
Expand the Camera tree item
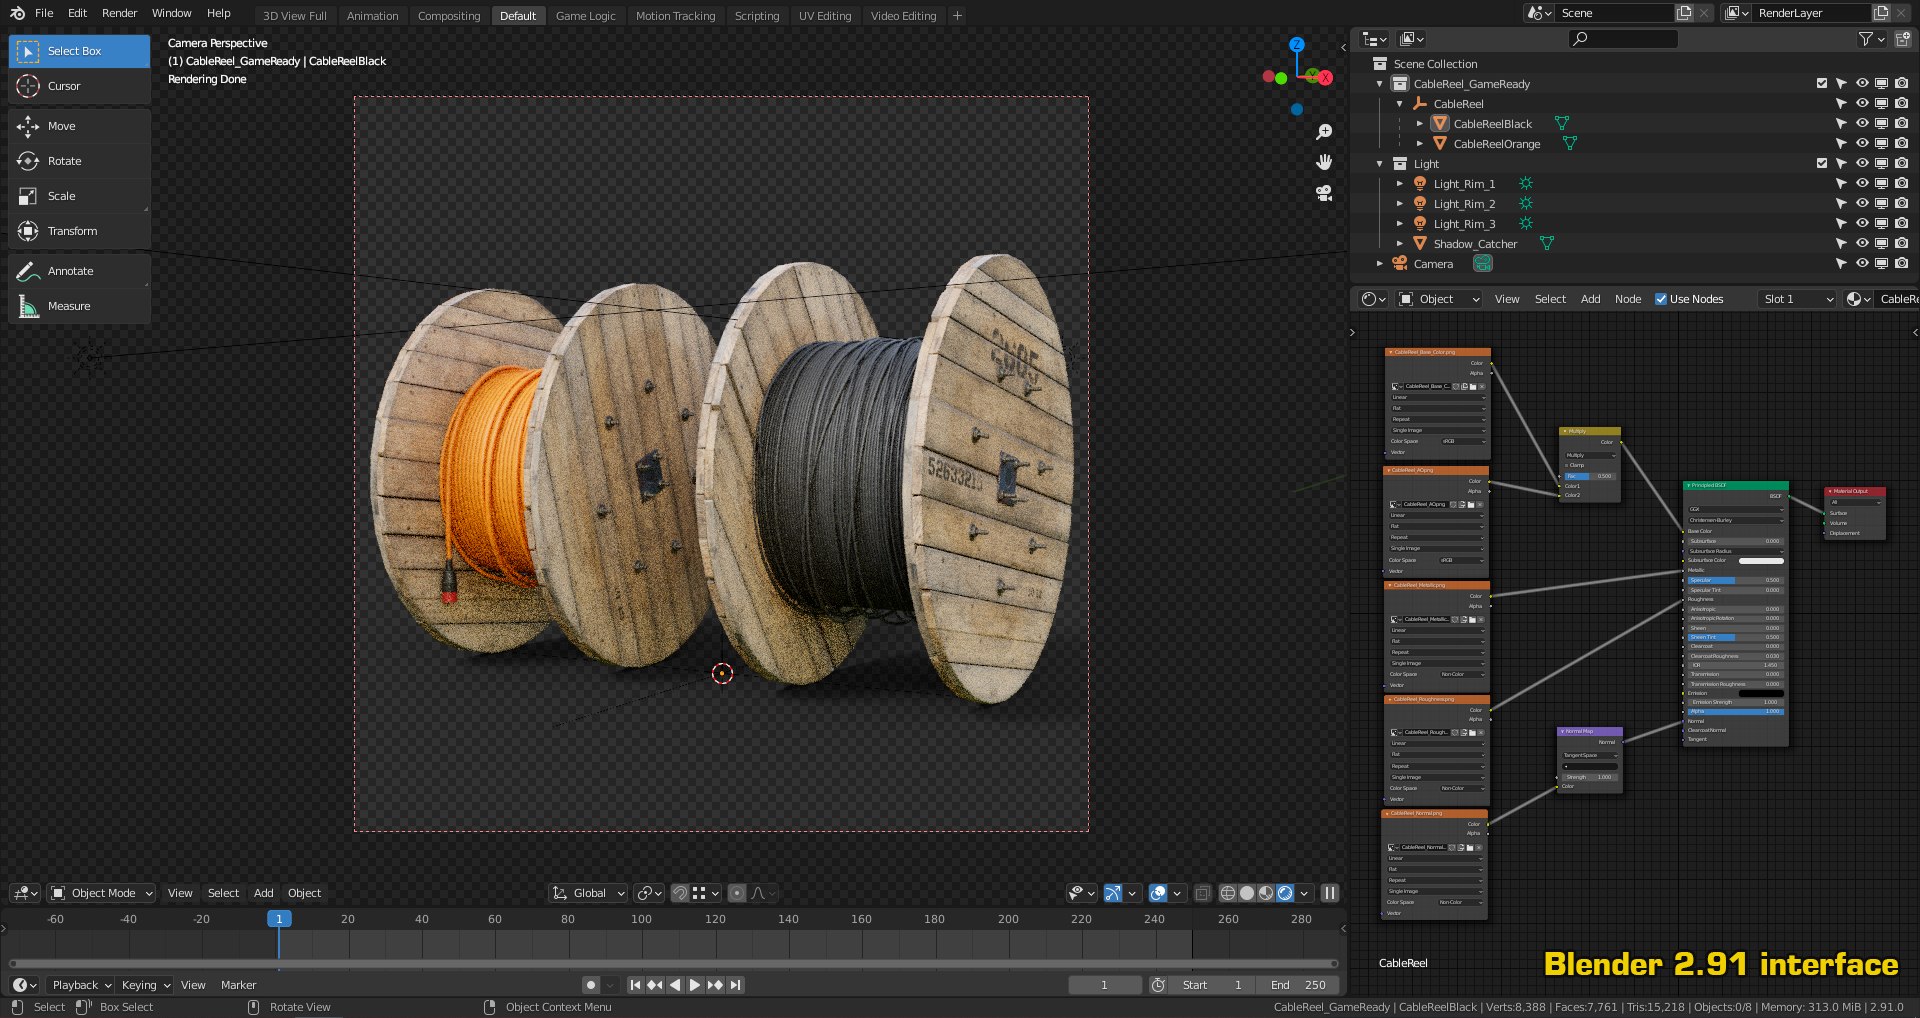[1379, 264]
